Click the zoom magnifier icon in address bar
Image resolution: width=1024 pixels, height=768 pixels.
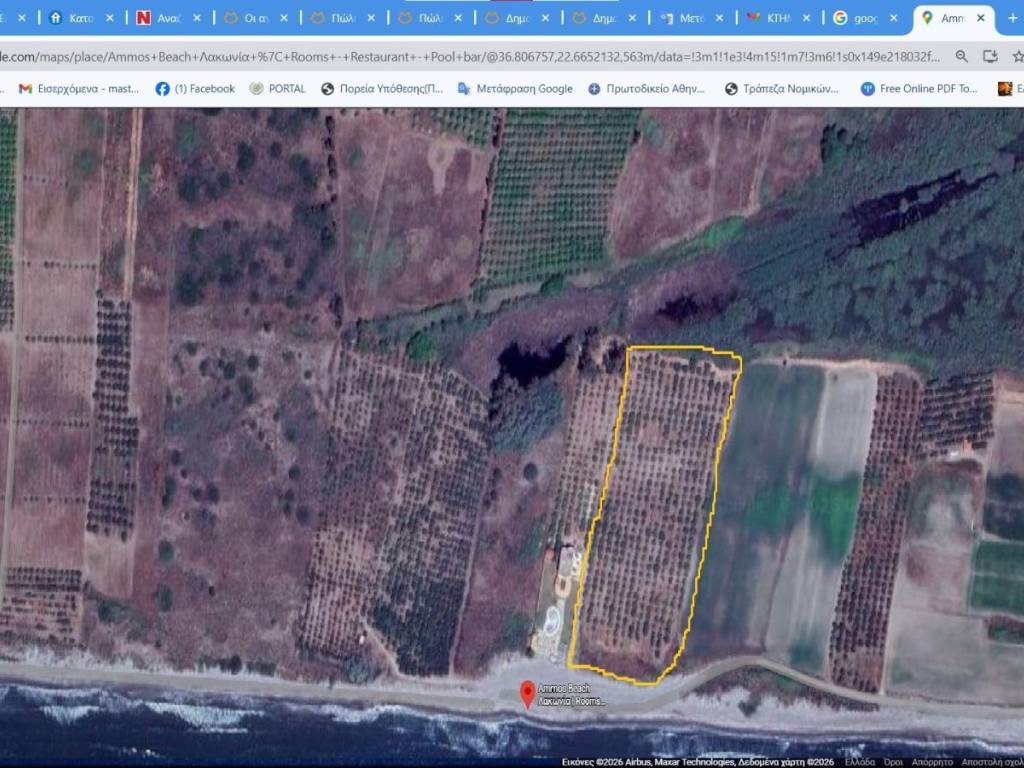tap(962, 57)
